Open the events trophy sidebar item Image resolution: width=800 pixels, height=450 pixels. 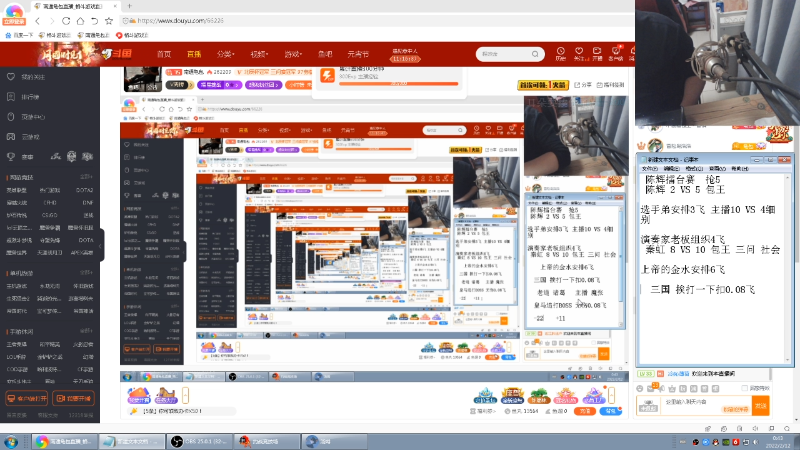click(20, 157)
